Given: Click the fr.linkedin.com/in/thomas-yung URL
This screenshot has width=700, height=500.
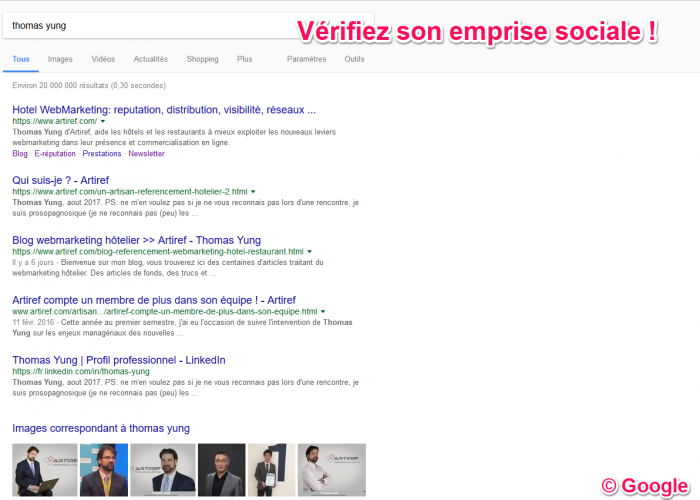Looking at the screenshot, I should pos(81,371).
